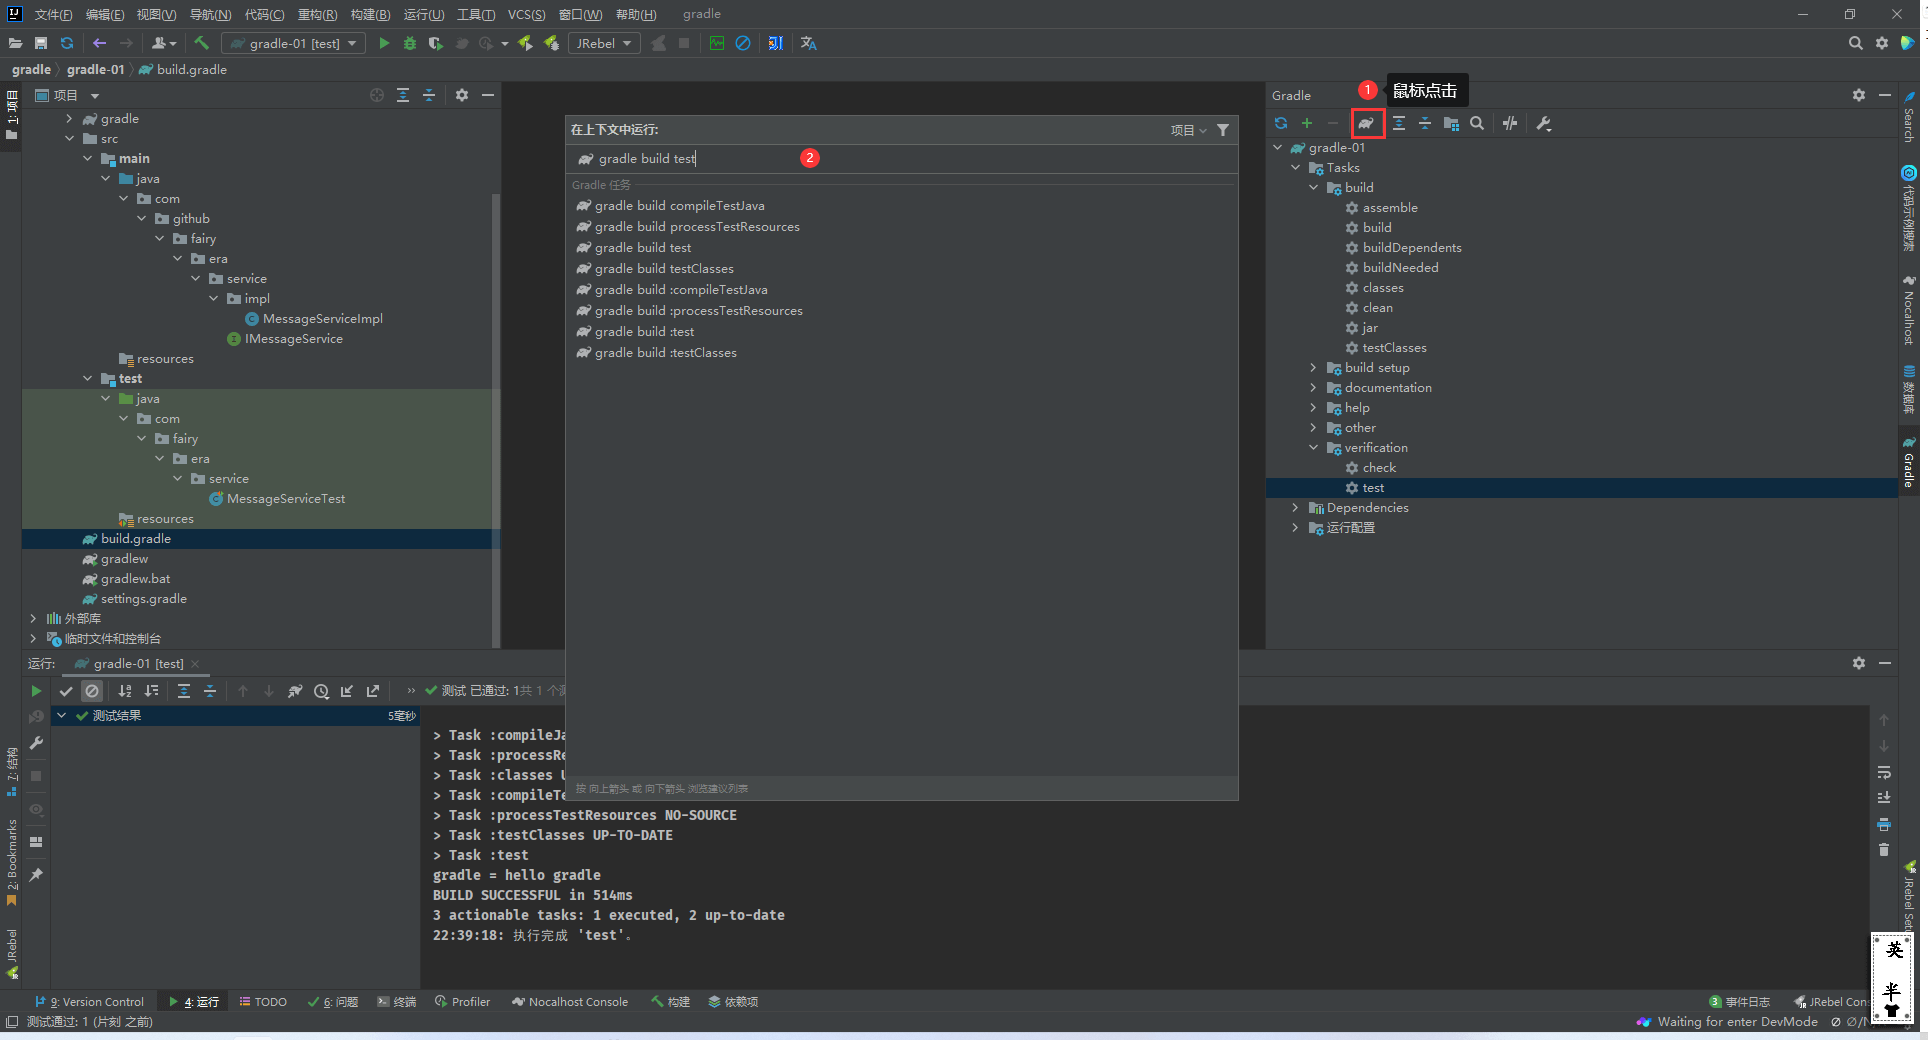Toggle alphabetical sort in test results
1928x1040 pixels.
pyautogui.click(x=125, y=691)
